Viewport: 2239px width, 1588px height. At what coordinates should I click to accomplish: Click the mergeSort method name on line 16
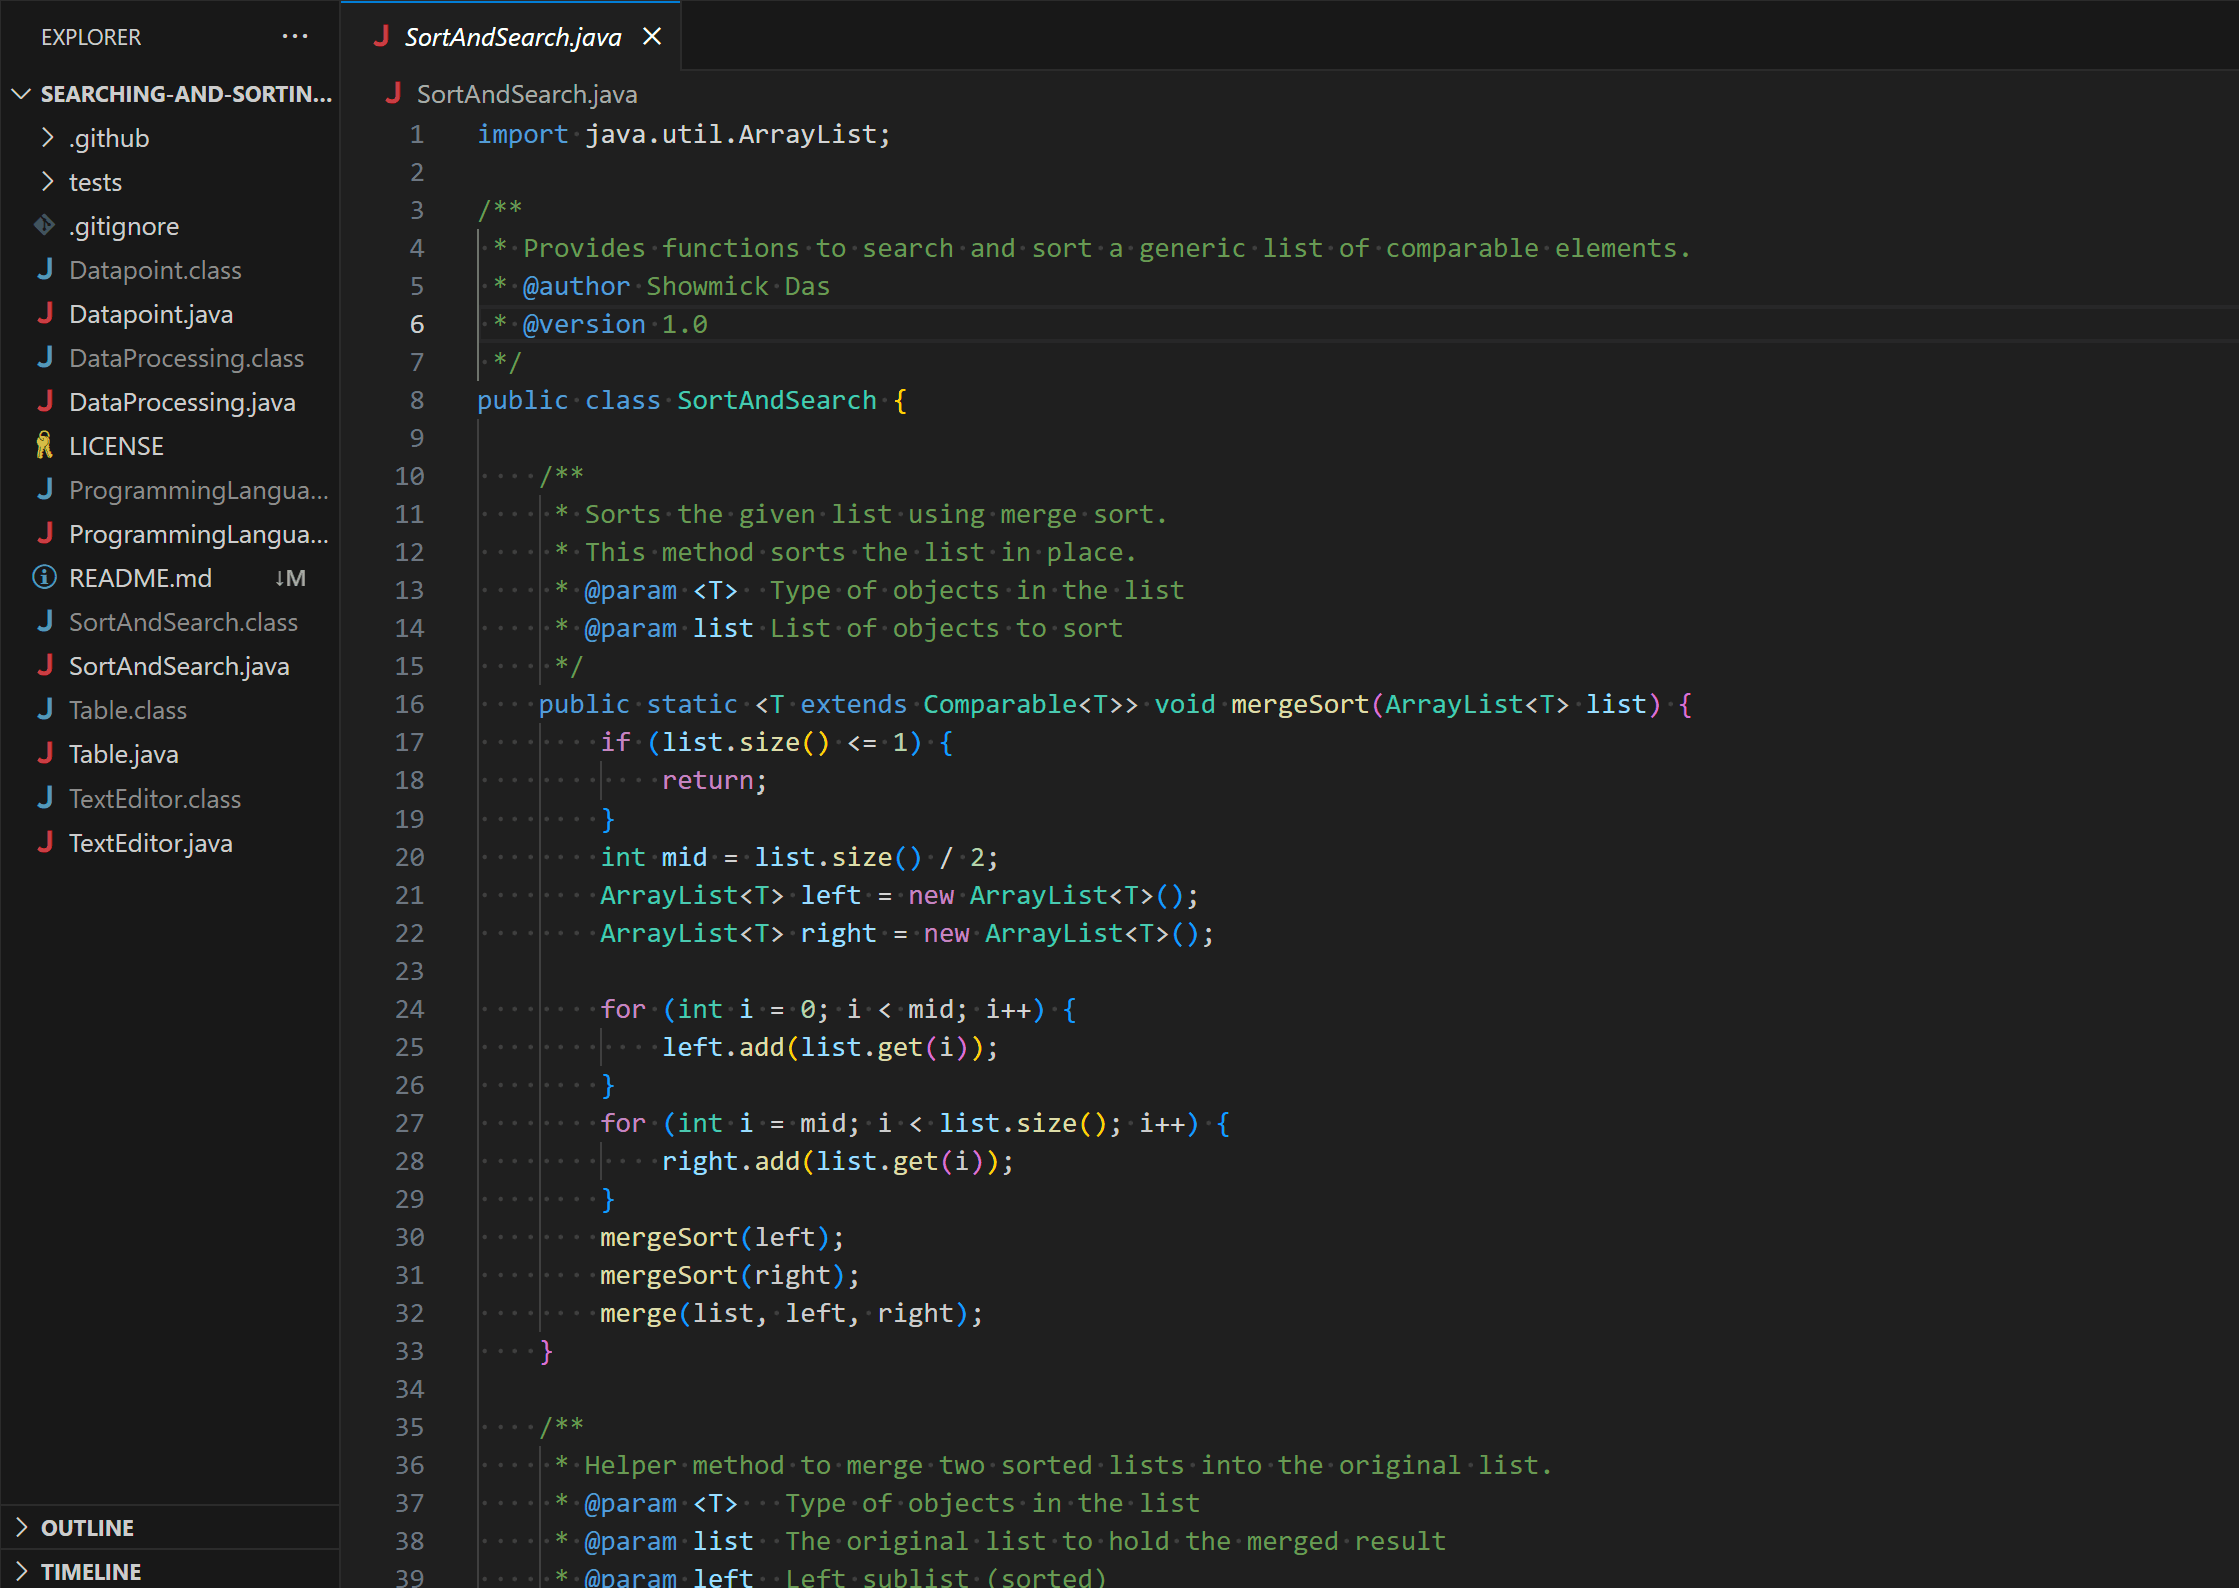[x=1299, y=704]
